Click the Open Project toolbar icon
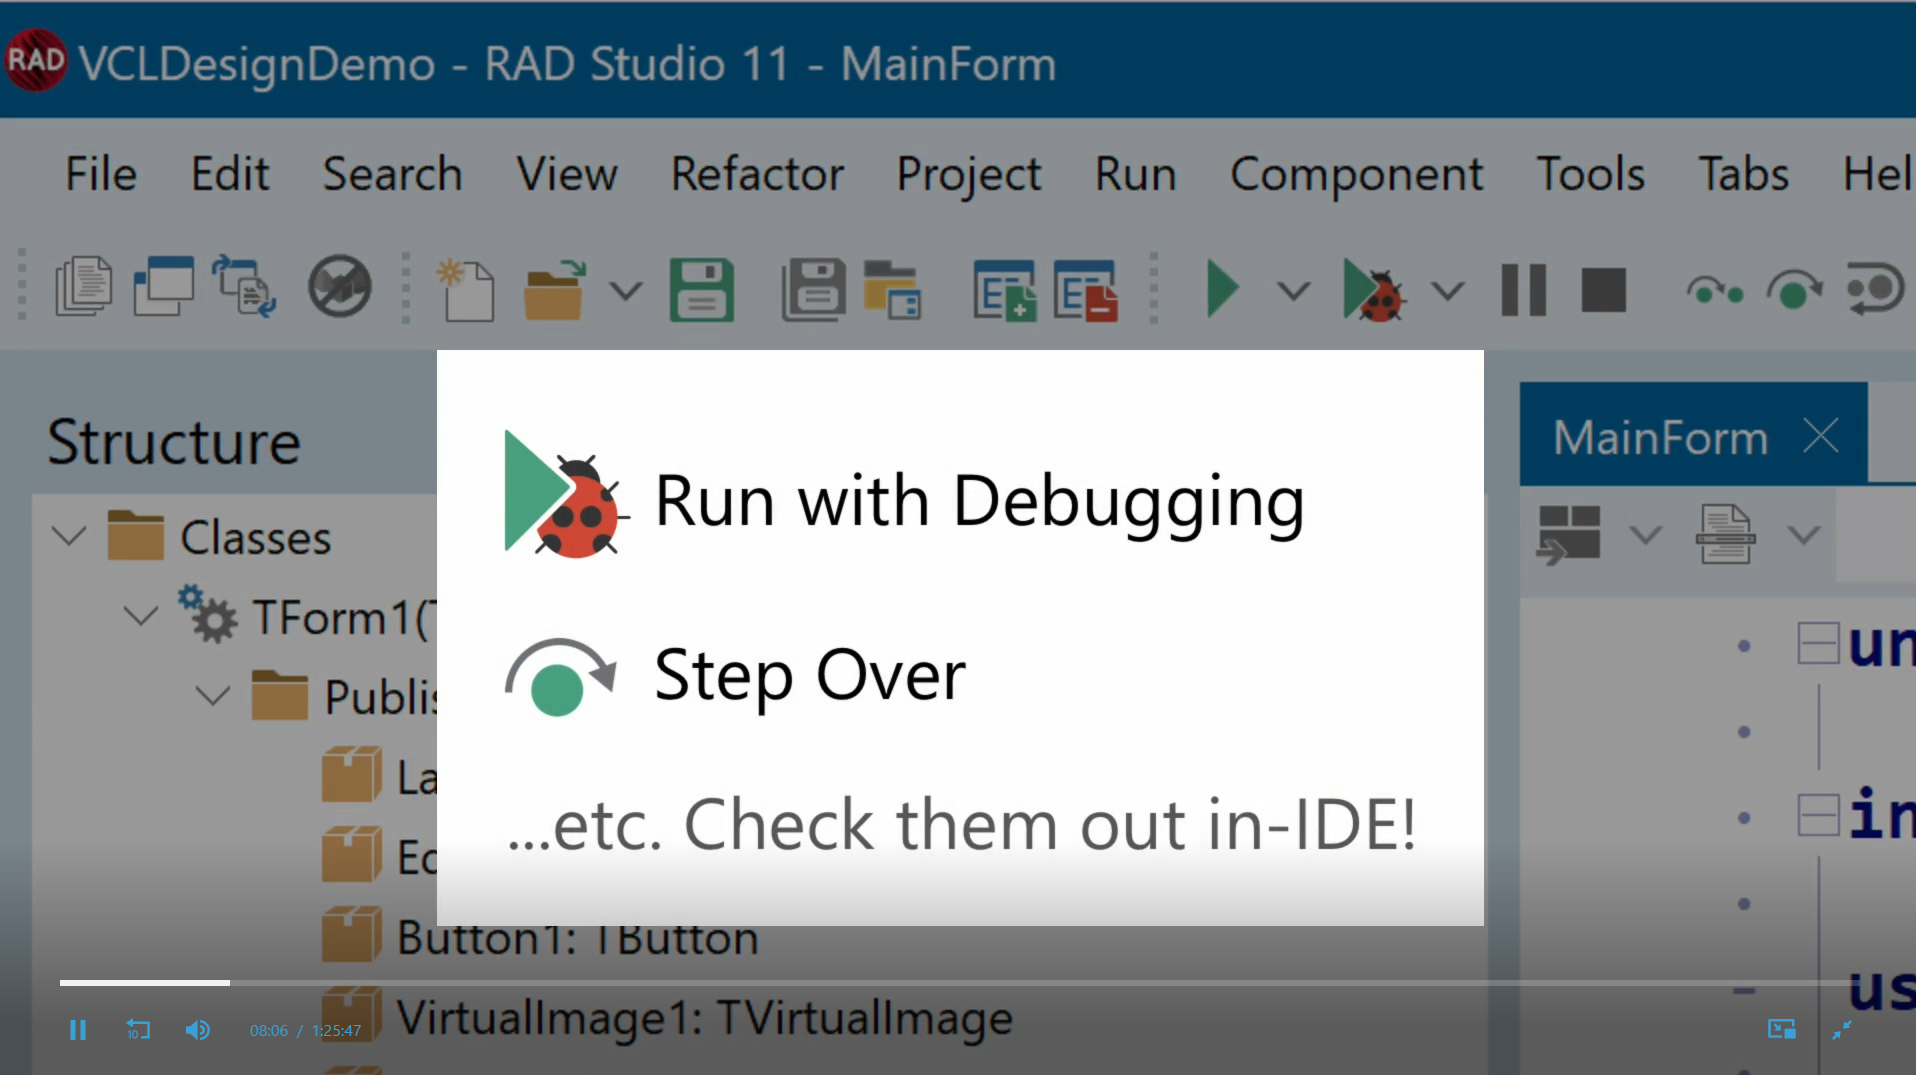Viewport: 1916px width, 1075px height. coord(892,290)
